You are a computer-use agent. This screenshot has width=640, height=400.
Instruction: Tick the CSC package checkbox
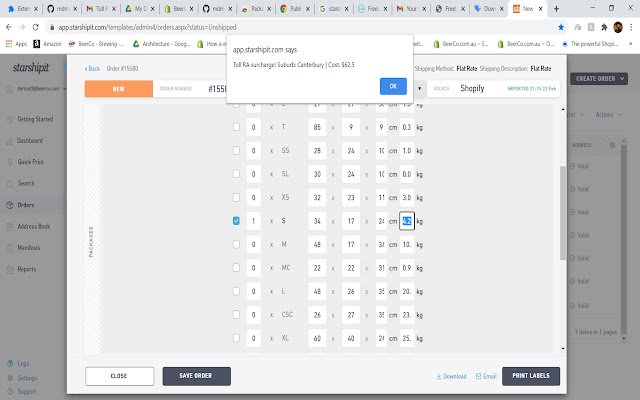click(x=236, y=315)
